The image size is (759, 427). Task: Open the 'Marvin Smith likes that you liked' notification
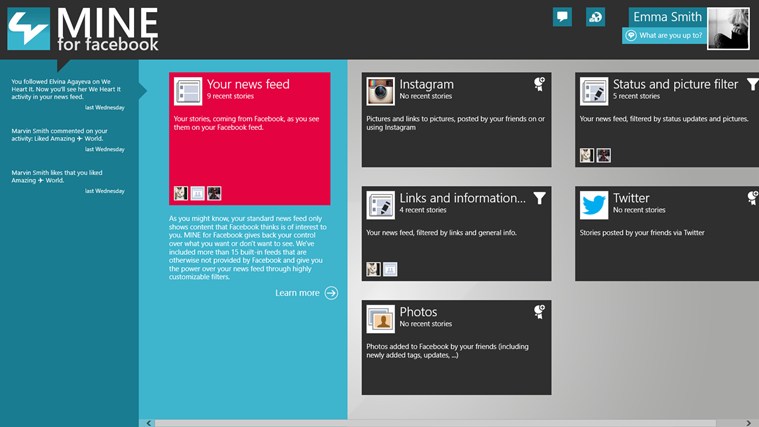68,181
